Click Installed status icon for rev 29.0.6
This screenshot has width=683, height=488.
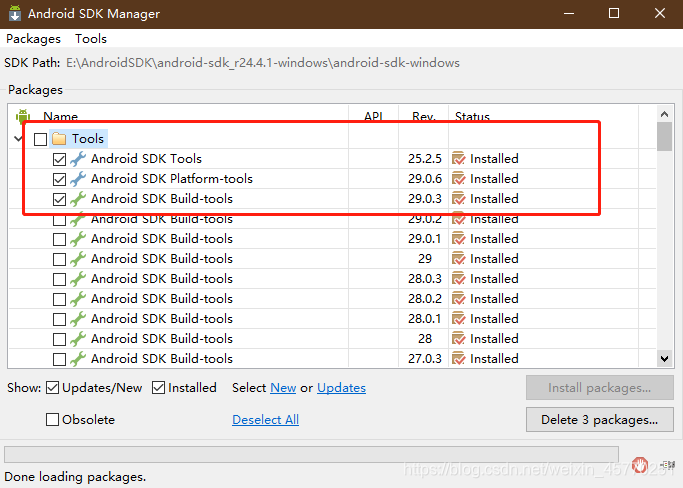(459, 179)
